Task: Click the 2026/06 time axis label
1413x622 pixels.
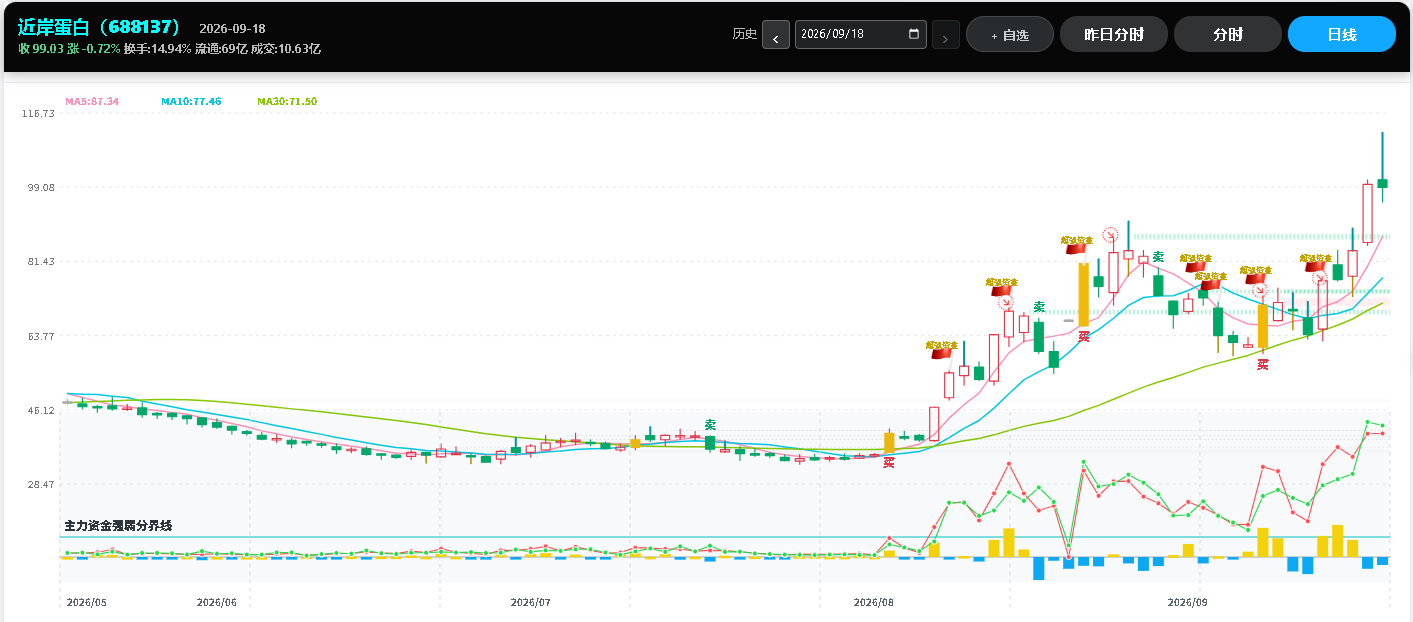Action: click(x=217, y=603)
